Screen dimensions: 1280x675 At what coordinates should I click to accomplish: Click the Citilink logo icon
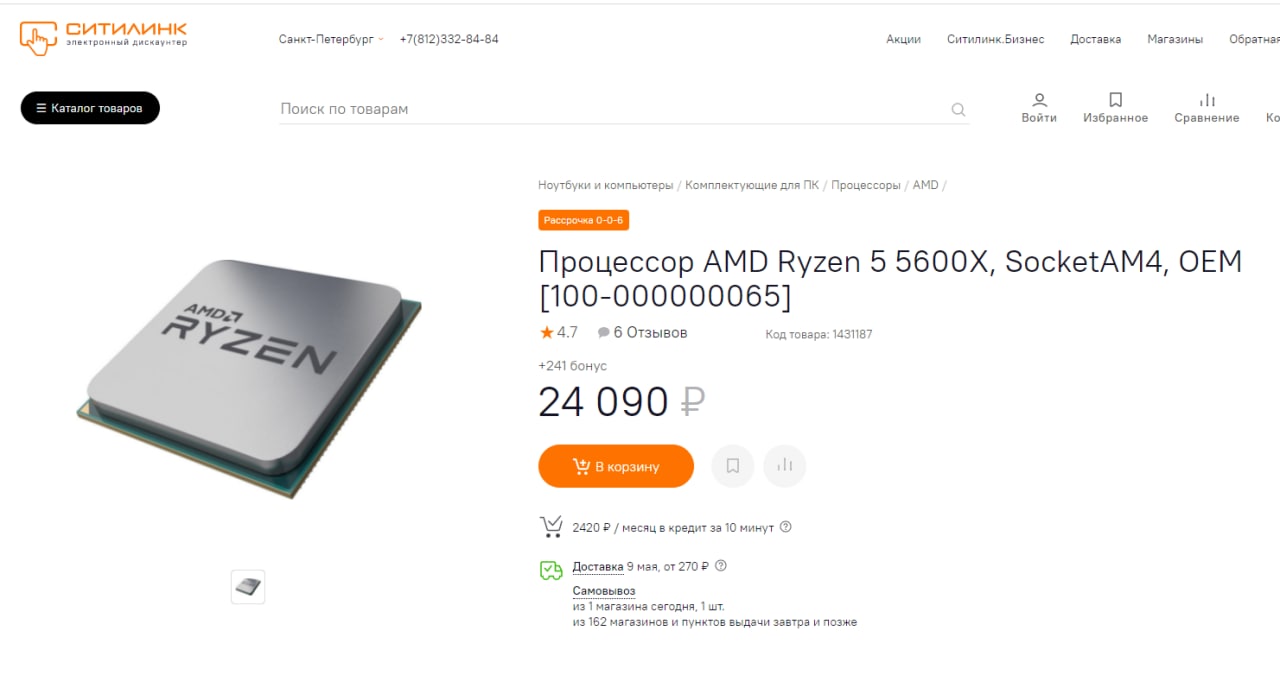point(37,38)
